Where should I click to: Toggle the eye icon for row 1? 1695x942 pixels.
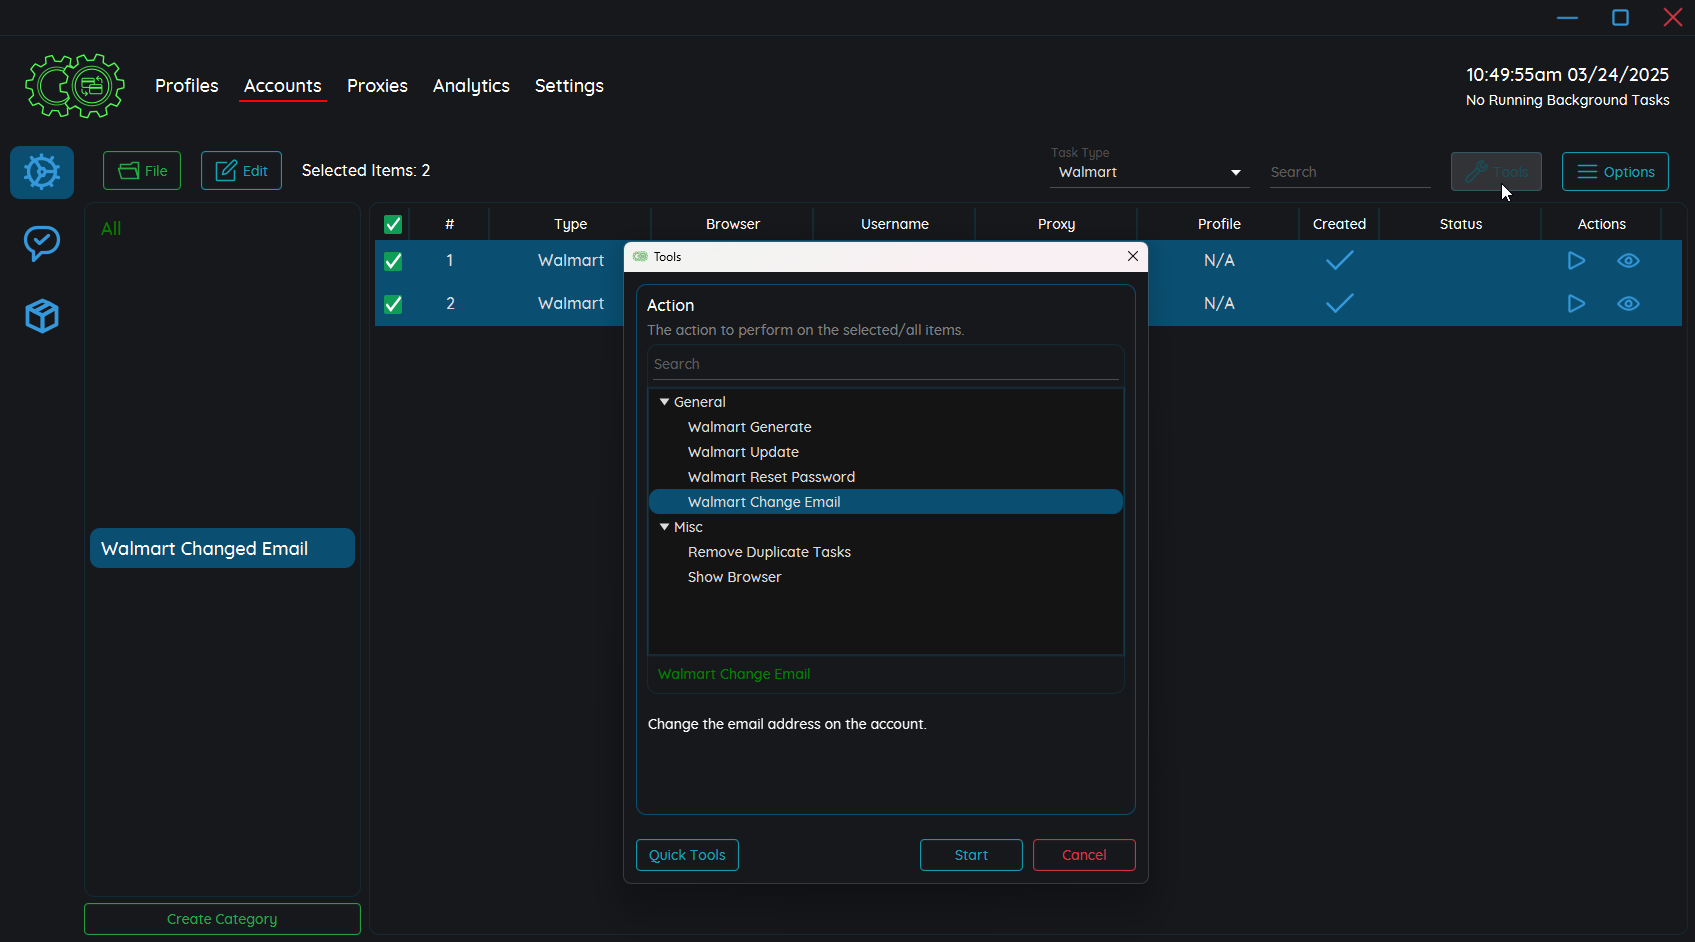pyautogui.click(x=1628, y=261)
